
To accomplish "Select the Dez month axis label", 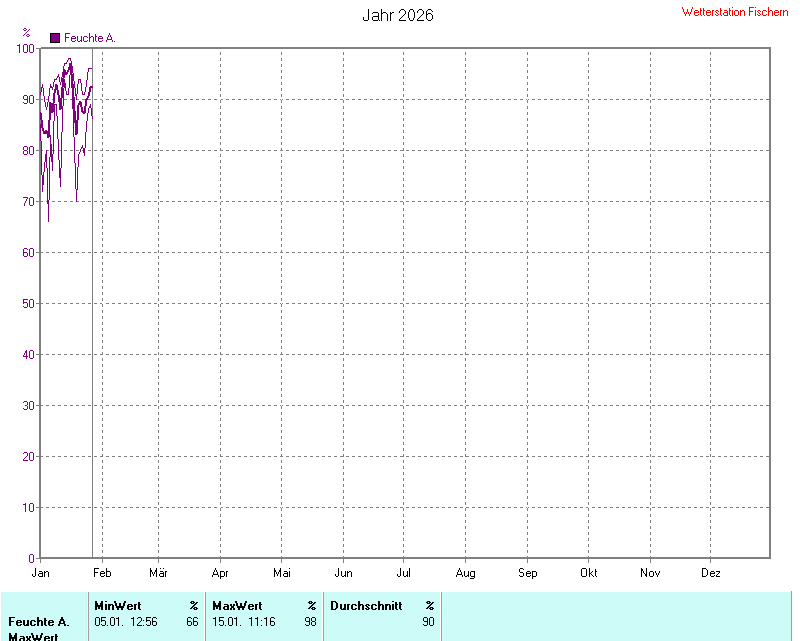I will (711, 573).
